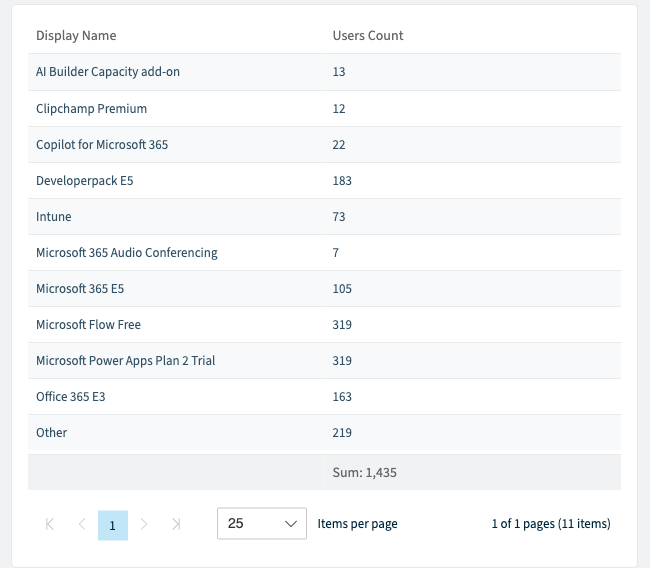Go to last page arrow icon
The image size is (650, 568).
(x=176, y=524)
